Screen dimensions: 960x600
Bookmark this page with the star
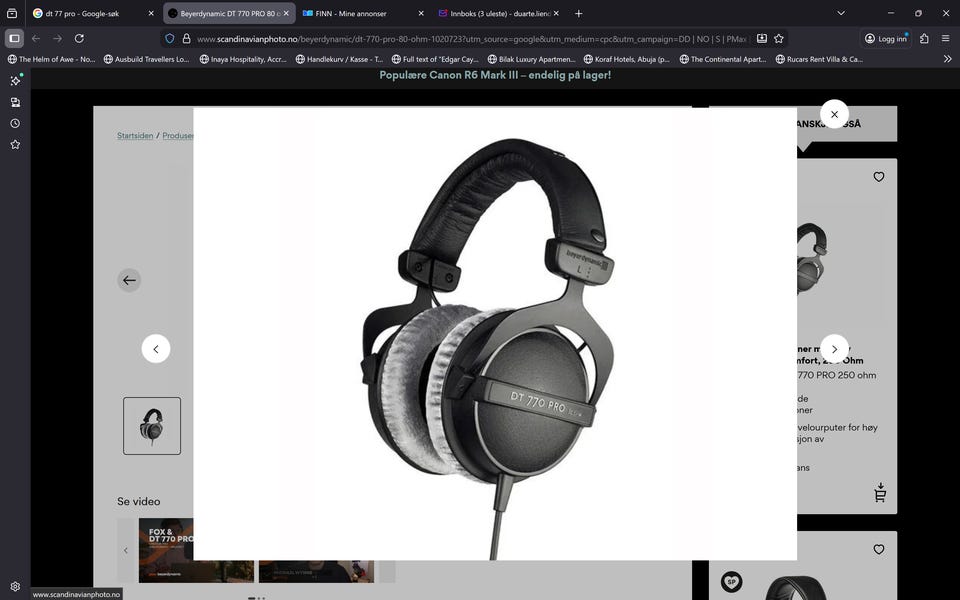pos(778,39)
